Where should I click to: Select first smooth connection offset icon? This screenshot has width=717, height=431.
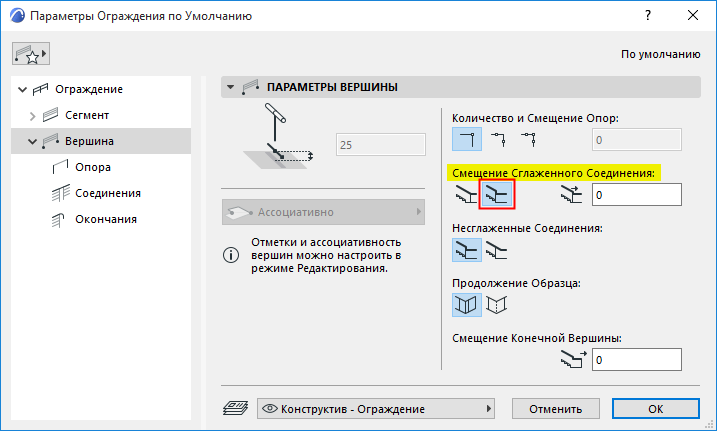(x=465, y=194)
